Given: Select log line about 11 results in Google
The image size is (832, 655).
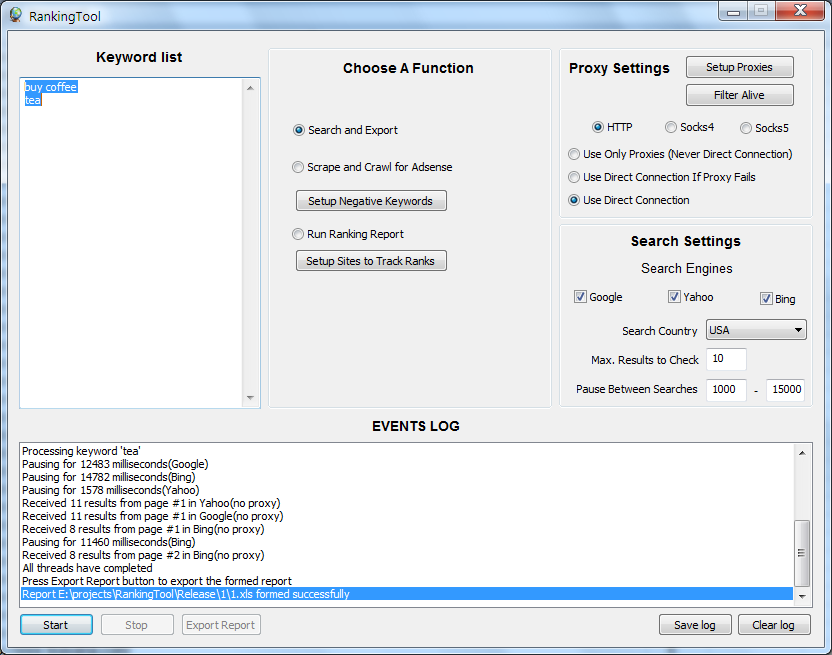Looking at the screenshot, I should point(406,516).
